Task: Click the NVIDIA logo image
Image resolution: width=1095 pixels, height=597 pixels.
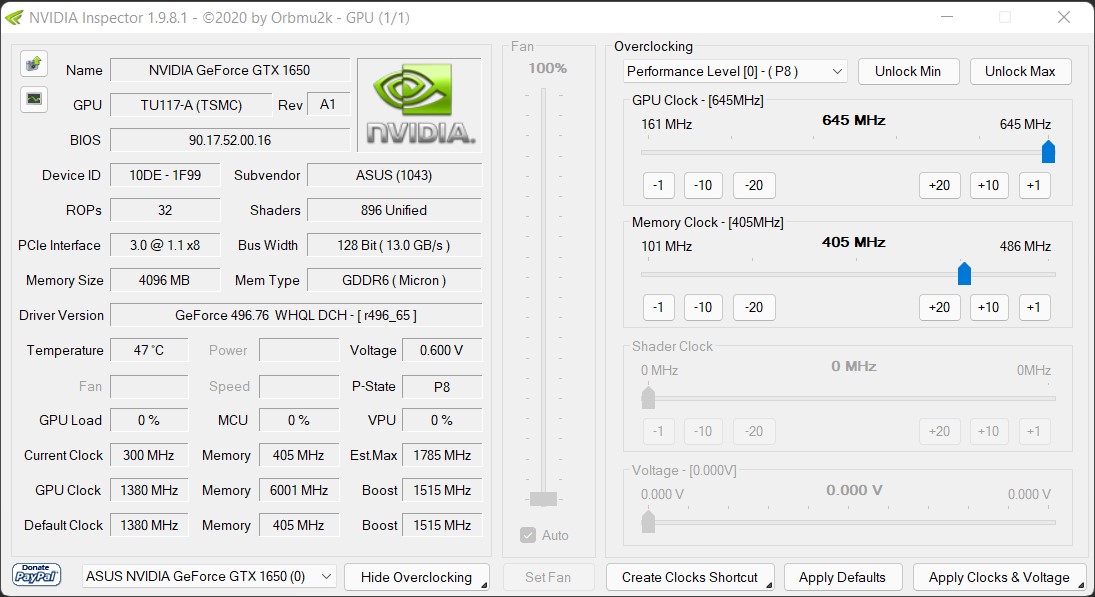Action: 419,105
